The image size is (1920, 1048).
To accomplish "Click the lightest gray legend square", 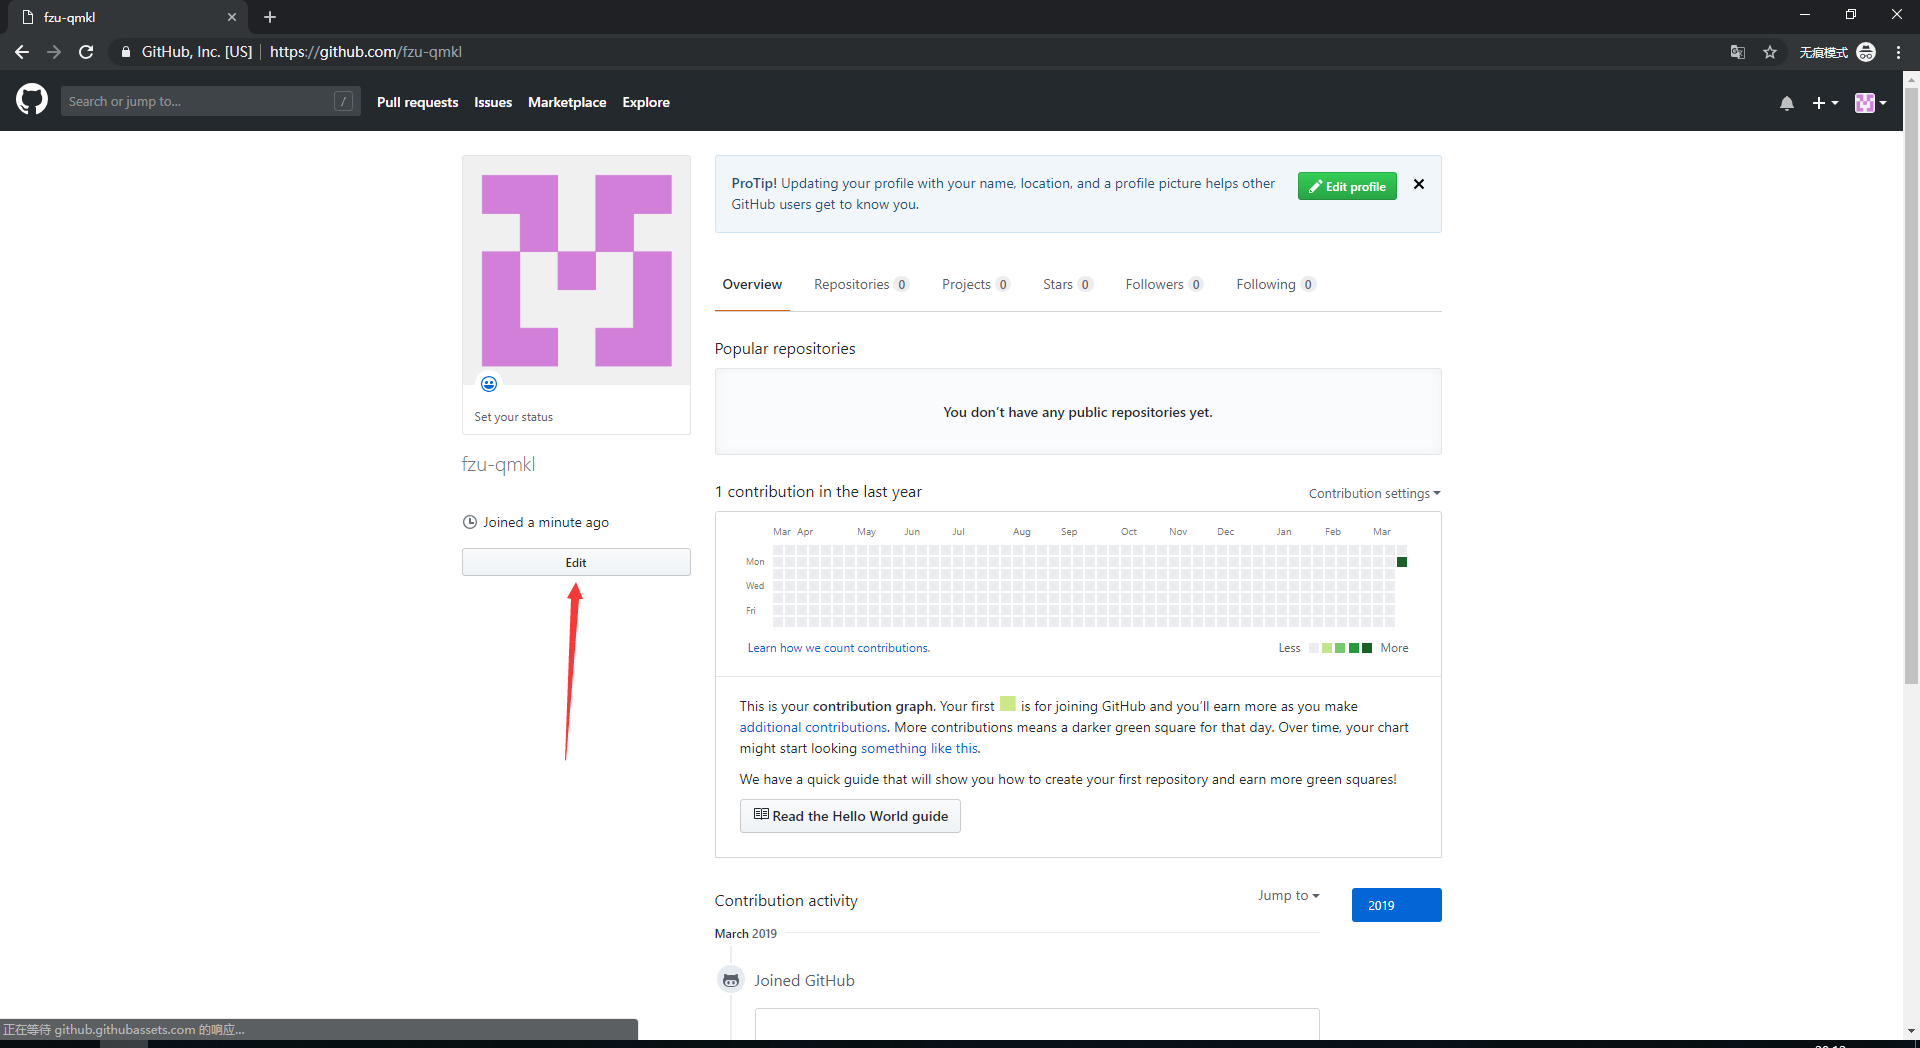I will (1314, 648).
